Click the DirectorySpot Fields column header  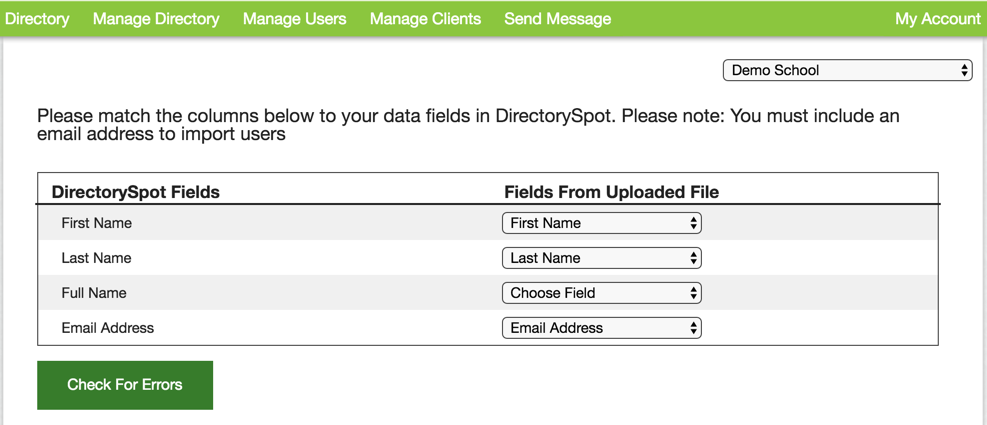[135, 192]
